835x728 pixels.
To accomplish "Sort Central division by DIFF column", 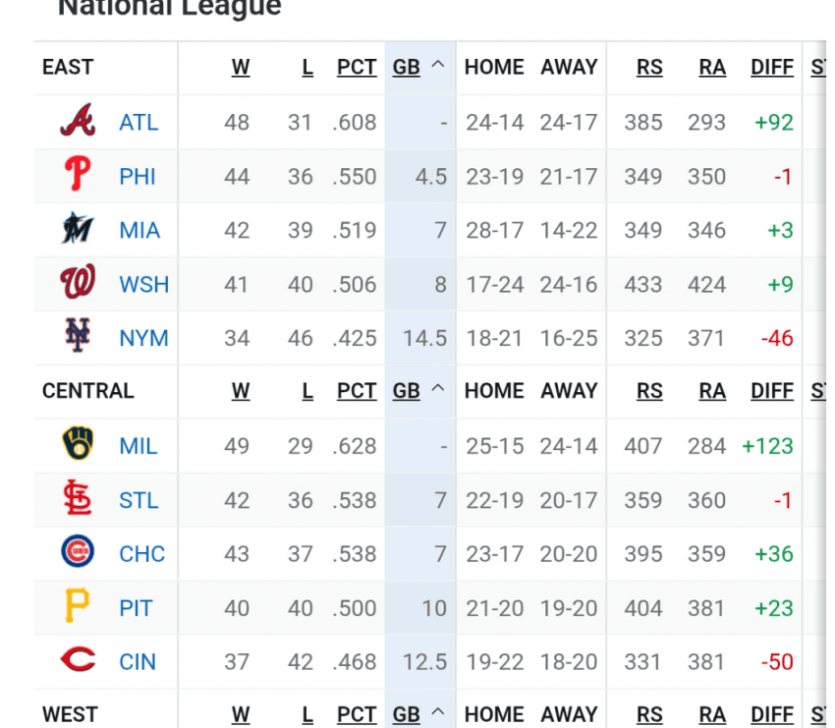I will point(772,391).
